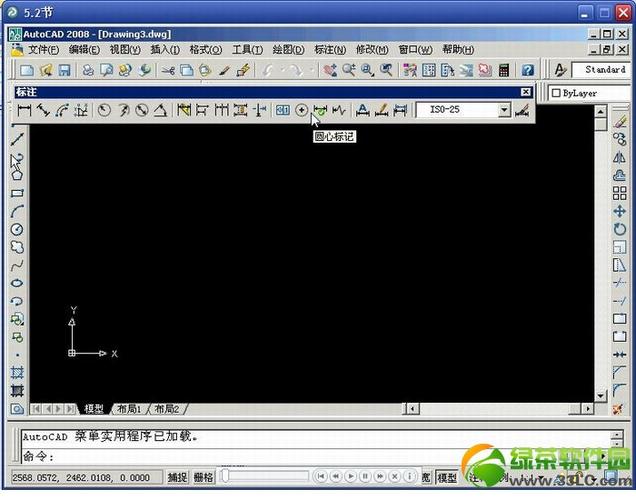
Task: Click the Dimension Update tool
Action: (x=400, y=110)
